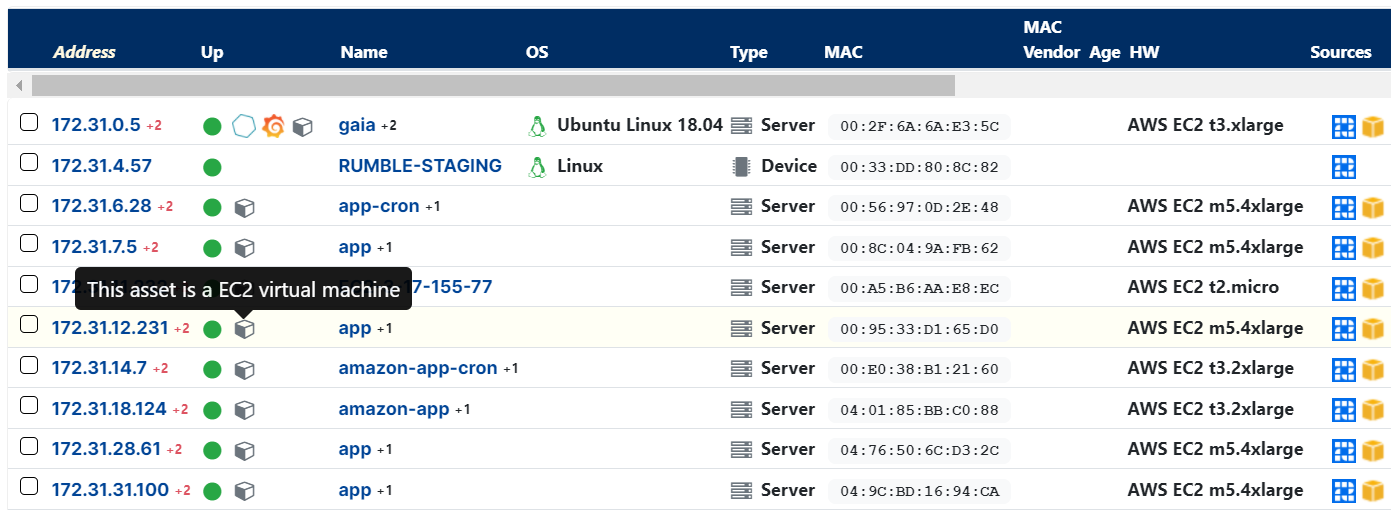
Task: Select the checkbox for 172.31.4.57
Action: 30,163
